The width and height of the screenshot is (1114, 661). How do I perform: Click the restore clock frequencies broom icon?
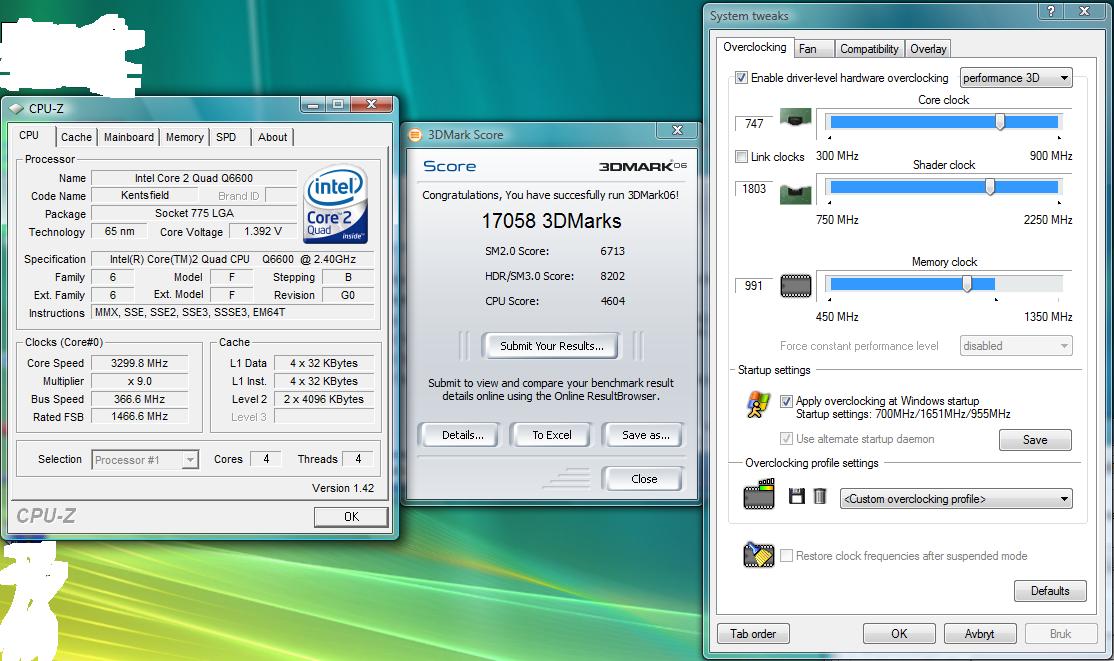point(758,554)
